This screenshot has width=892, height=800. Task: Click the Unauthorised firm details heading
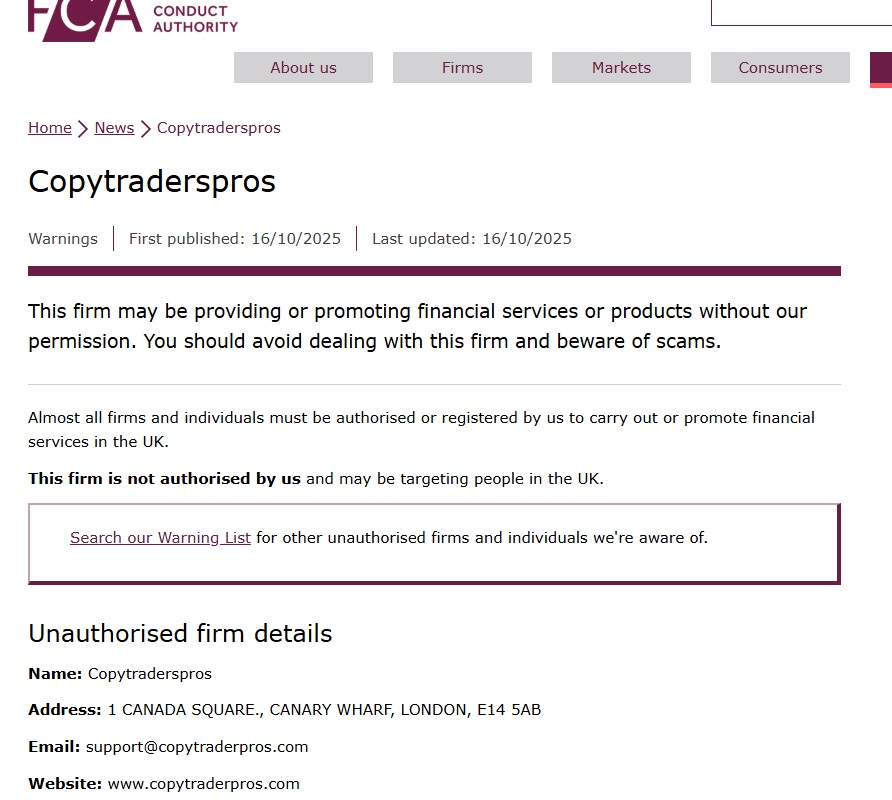tap(180, 634)
